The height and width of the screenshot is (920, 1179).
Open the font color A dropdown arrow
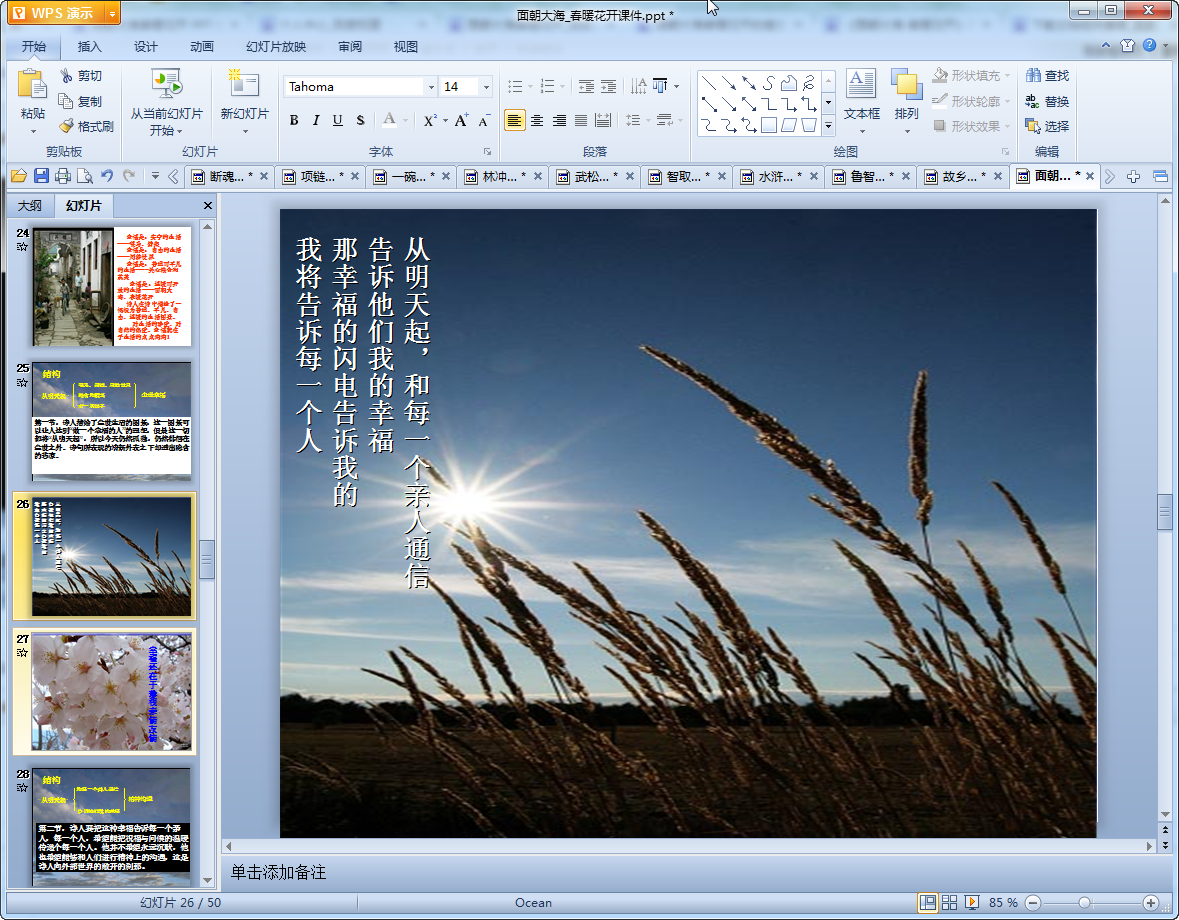(x=405, y=120)
